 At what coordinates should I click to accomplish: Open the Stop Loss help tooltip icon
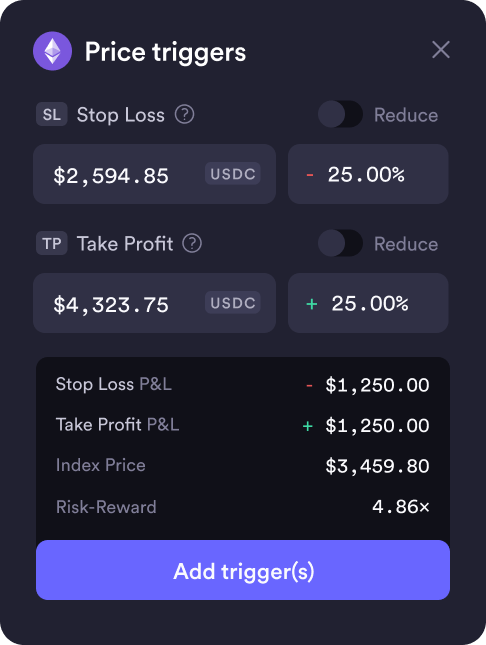(184, 114)
